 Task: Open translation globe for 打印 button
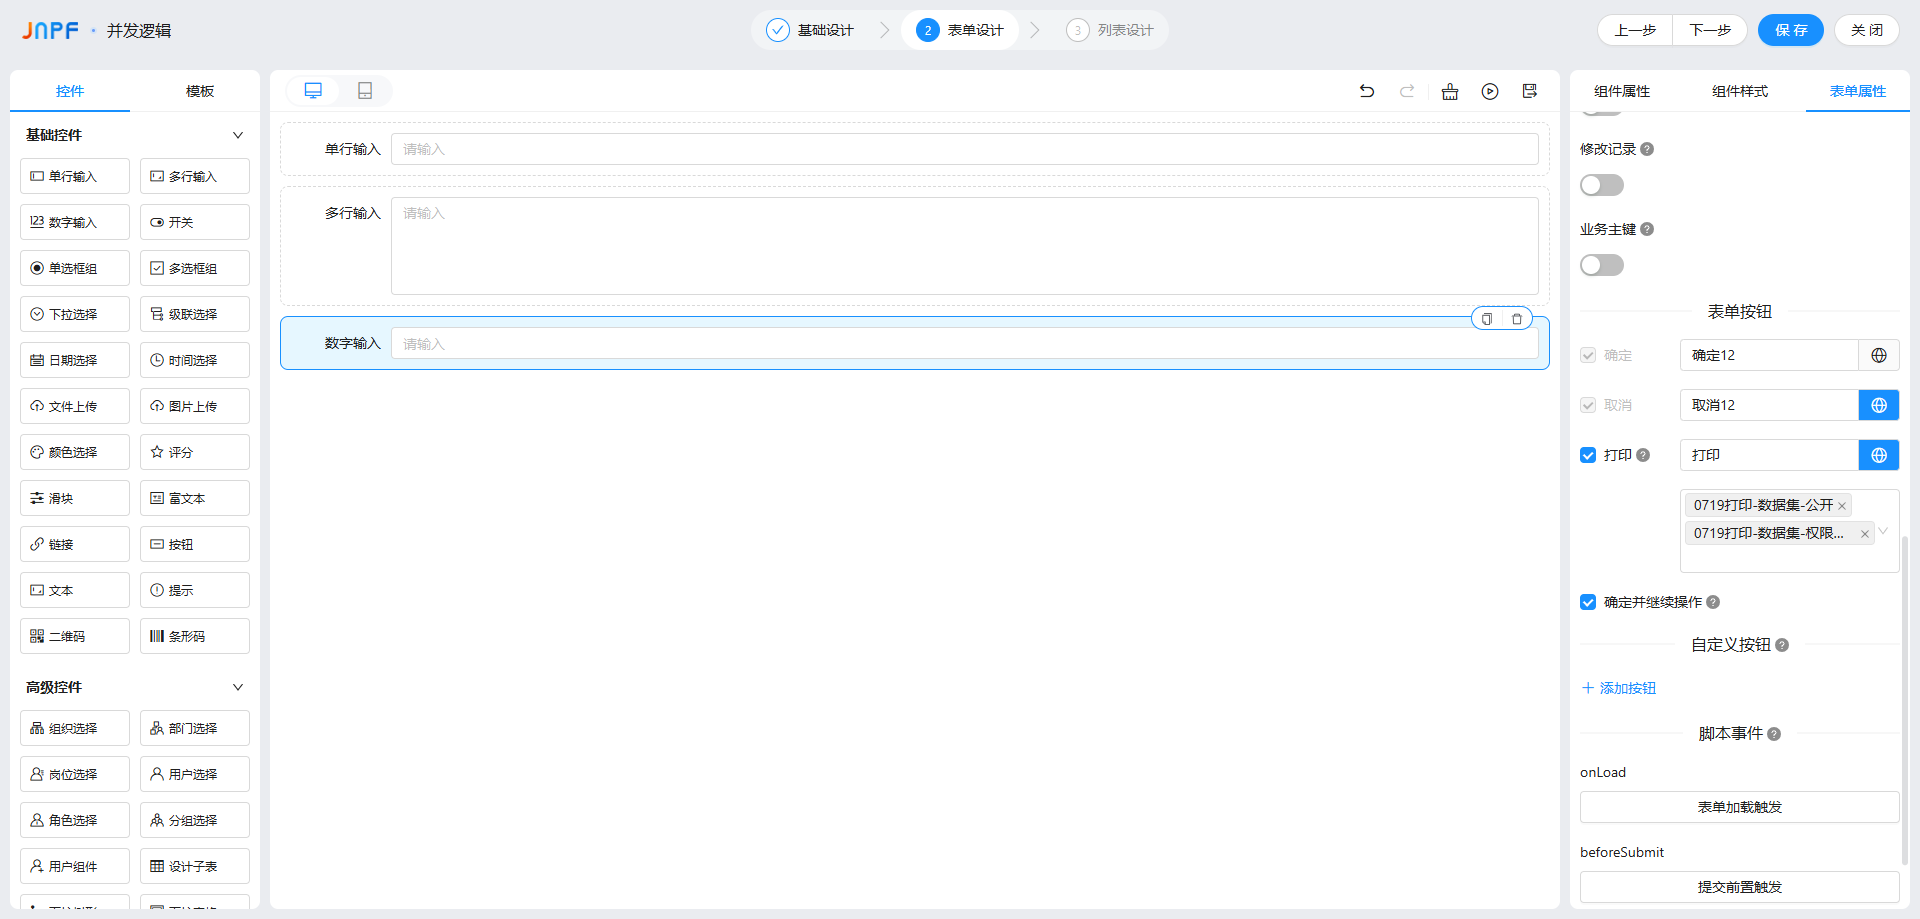click(x=1879, y=455)
